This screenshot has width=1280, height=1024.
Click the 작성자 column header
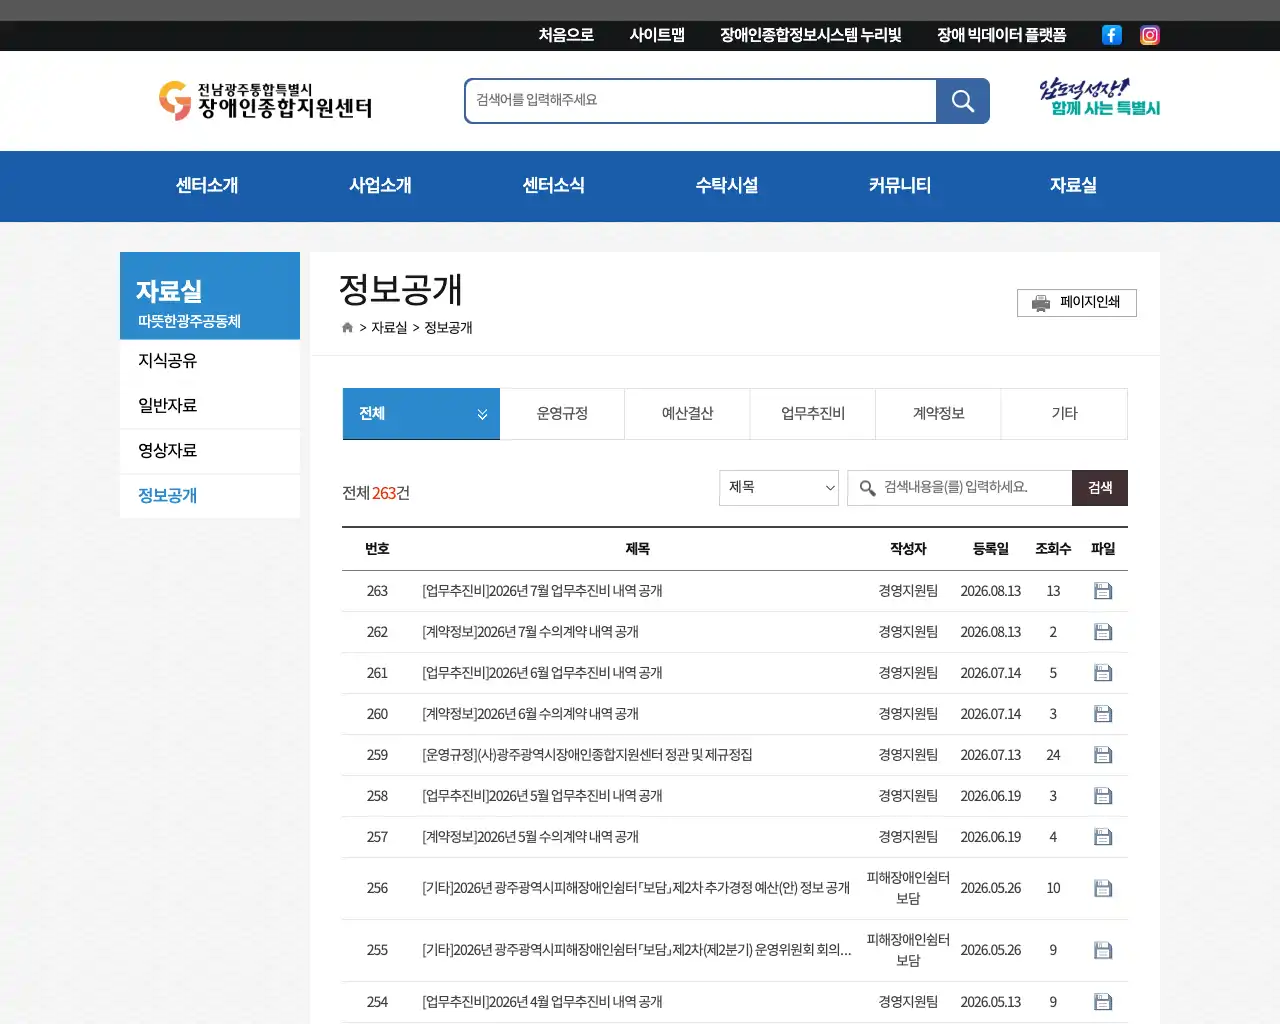[x=908, y=549]
